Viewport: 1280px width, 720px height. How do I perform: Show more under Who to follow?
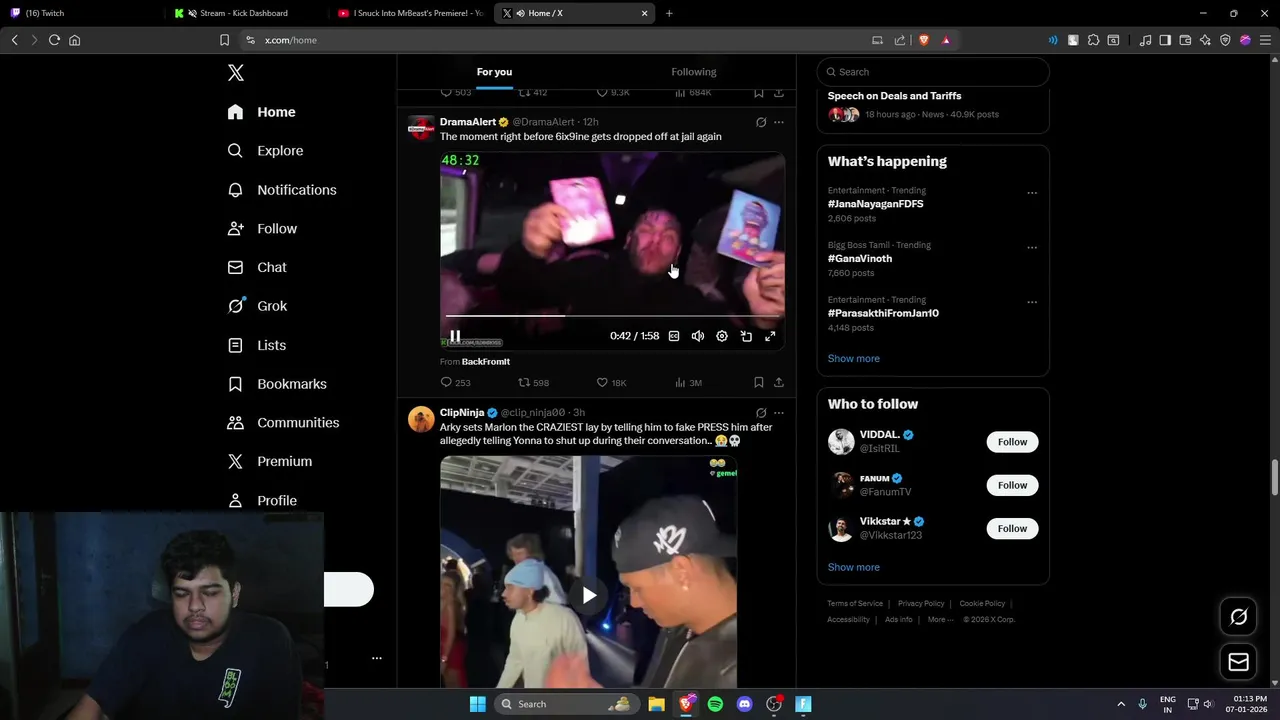click(x=854, y=567)
